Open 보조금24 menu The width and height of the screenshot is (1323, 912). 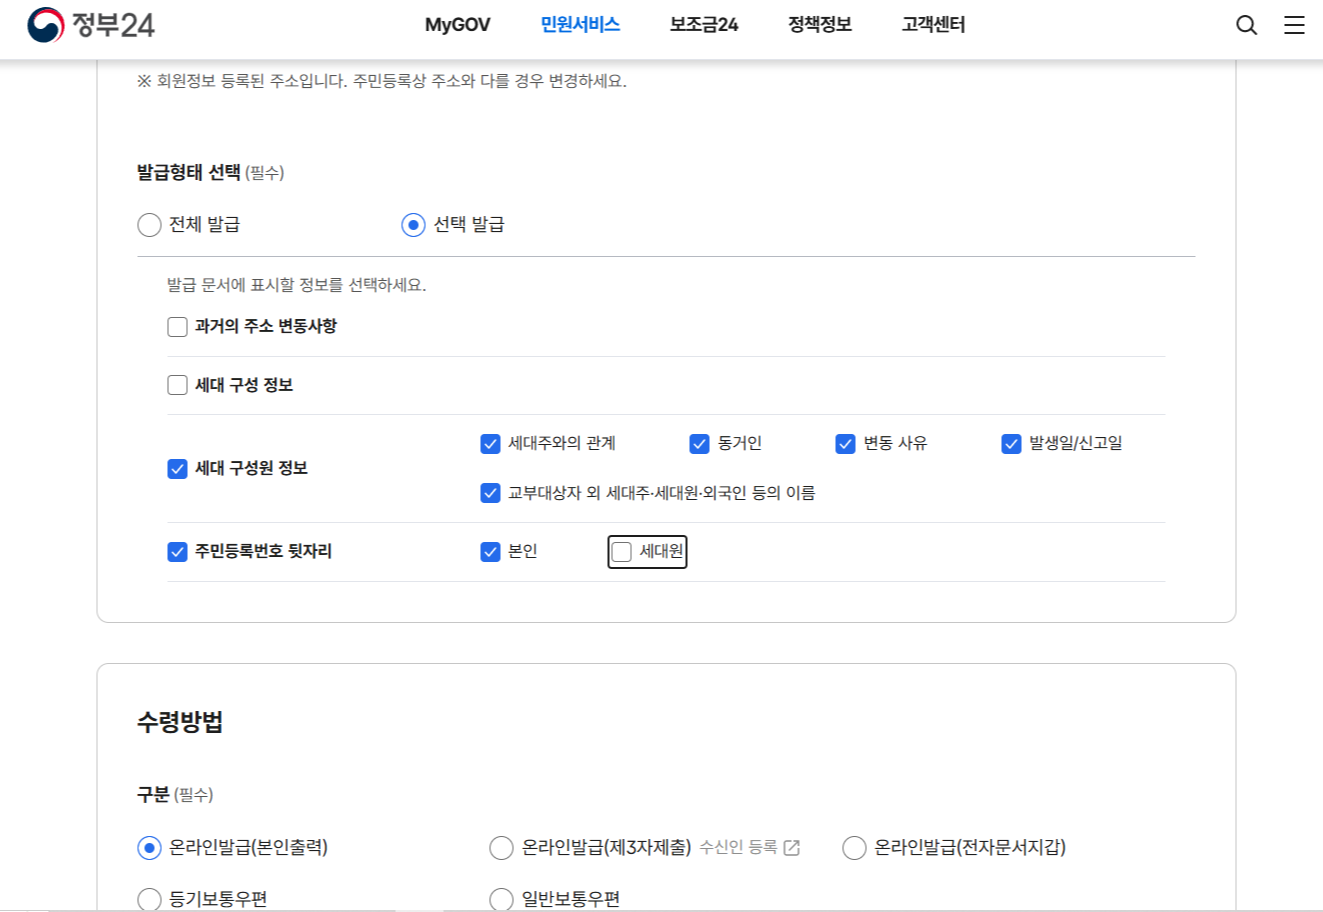tap(704, 25)
